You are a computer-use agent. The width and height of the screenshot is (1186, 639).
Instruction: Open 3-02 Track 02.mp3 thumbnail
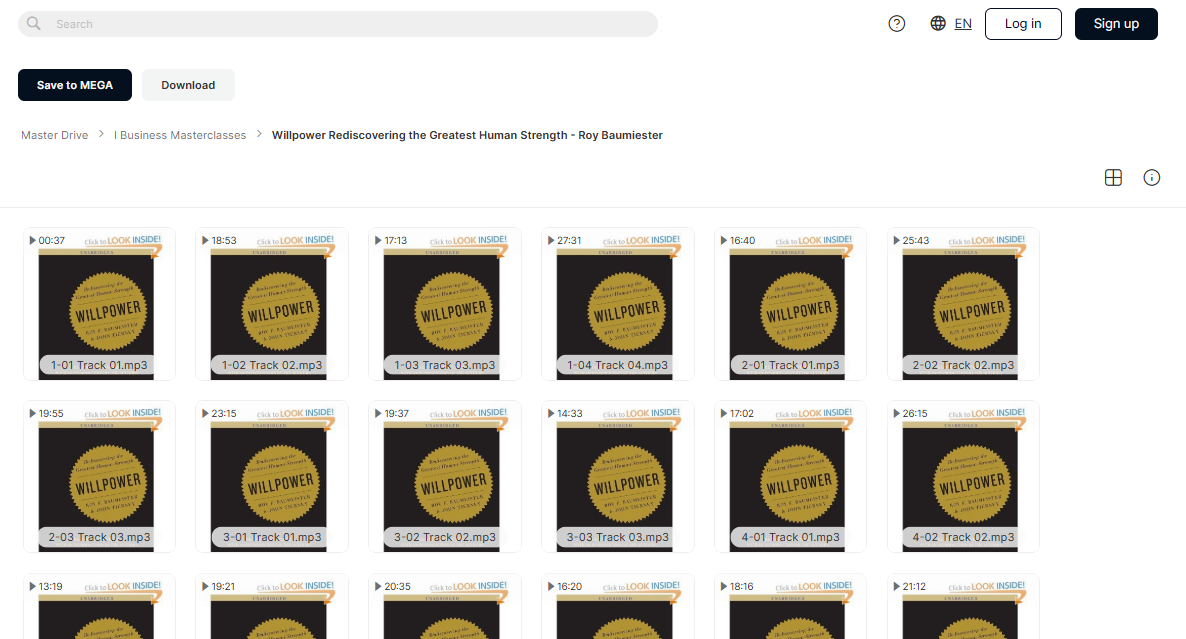tap(445, 476)
